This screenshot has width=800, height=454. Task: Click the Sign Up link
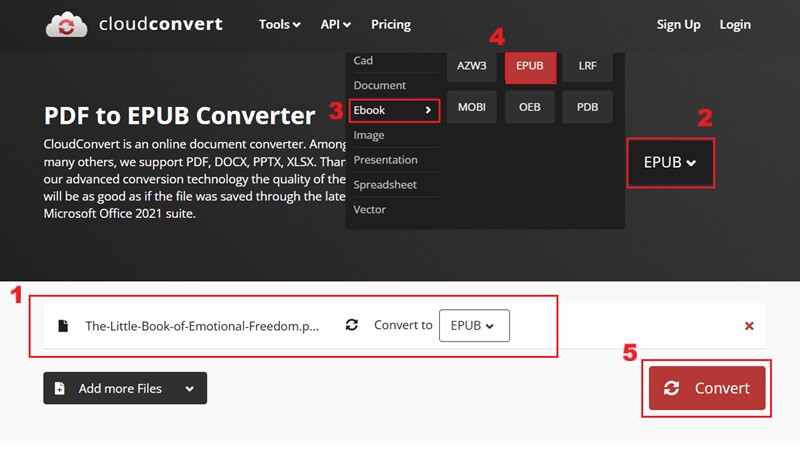(679, 24)
